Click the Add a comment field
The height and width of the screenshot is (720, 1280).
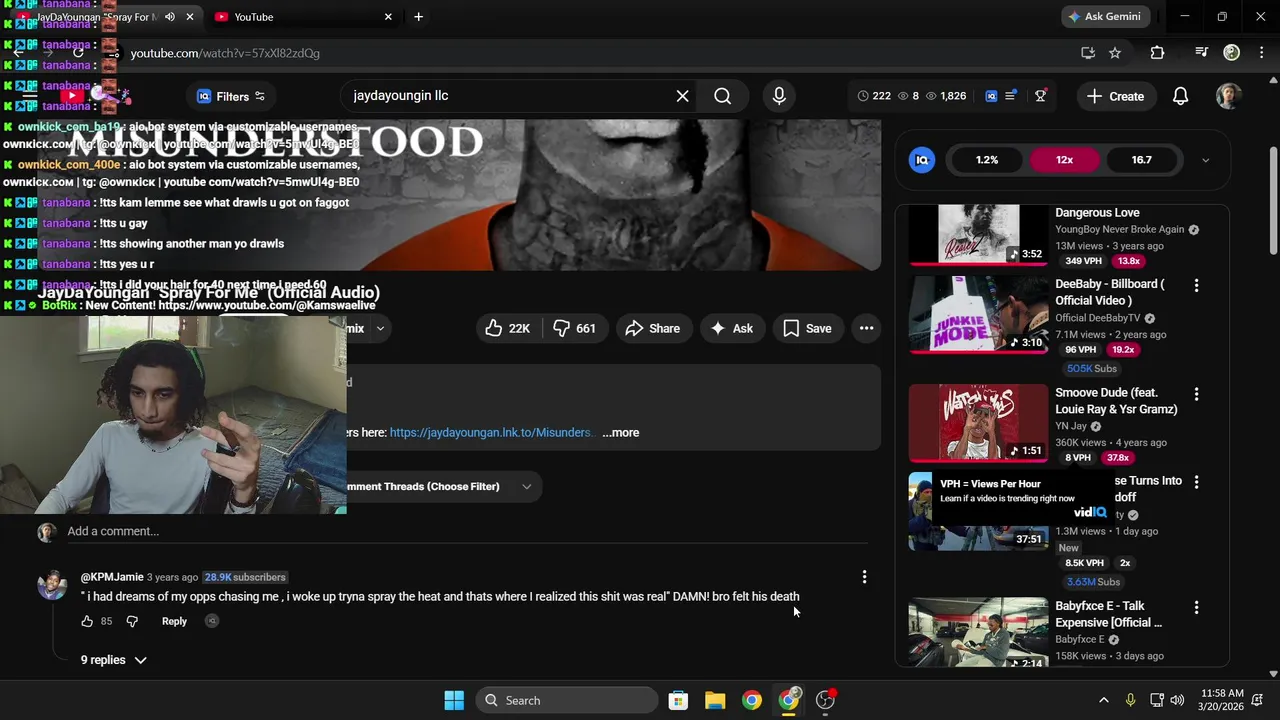(467, 531)
